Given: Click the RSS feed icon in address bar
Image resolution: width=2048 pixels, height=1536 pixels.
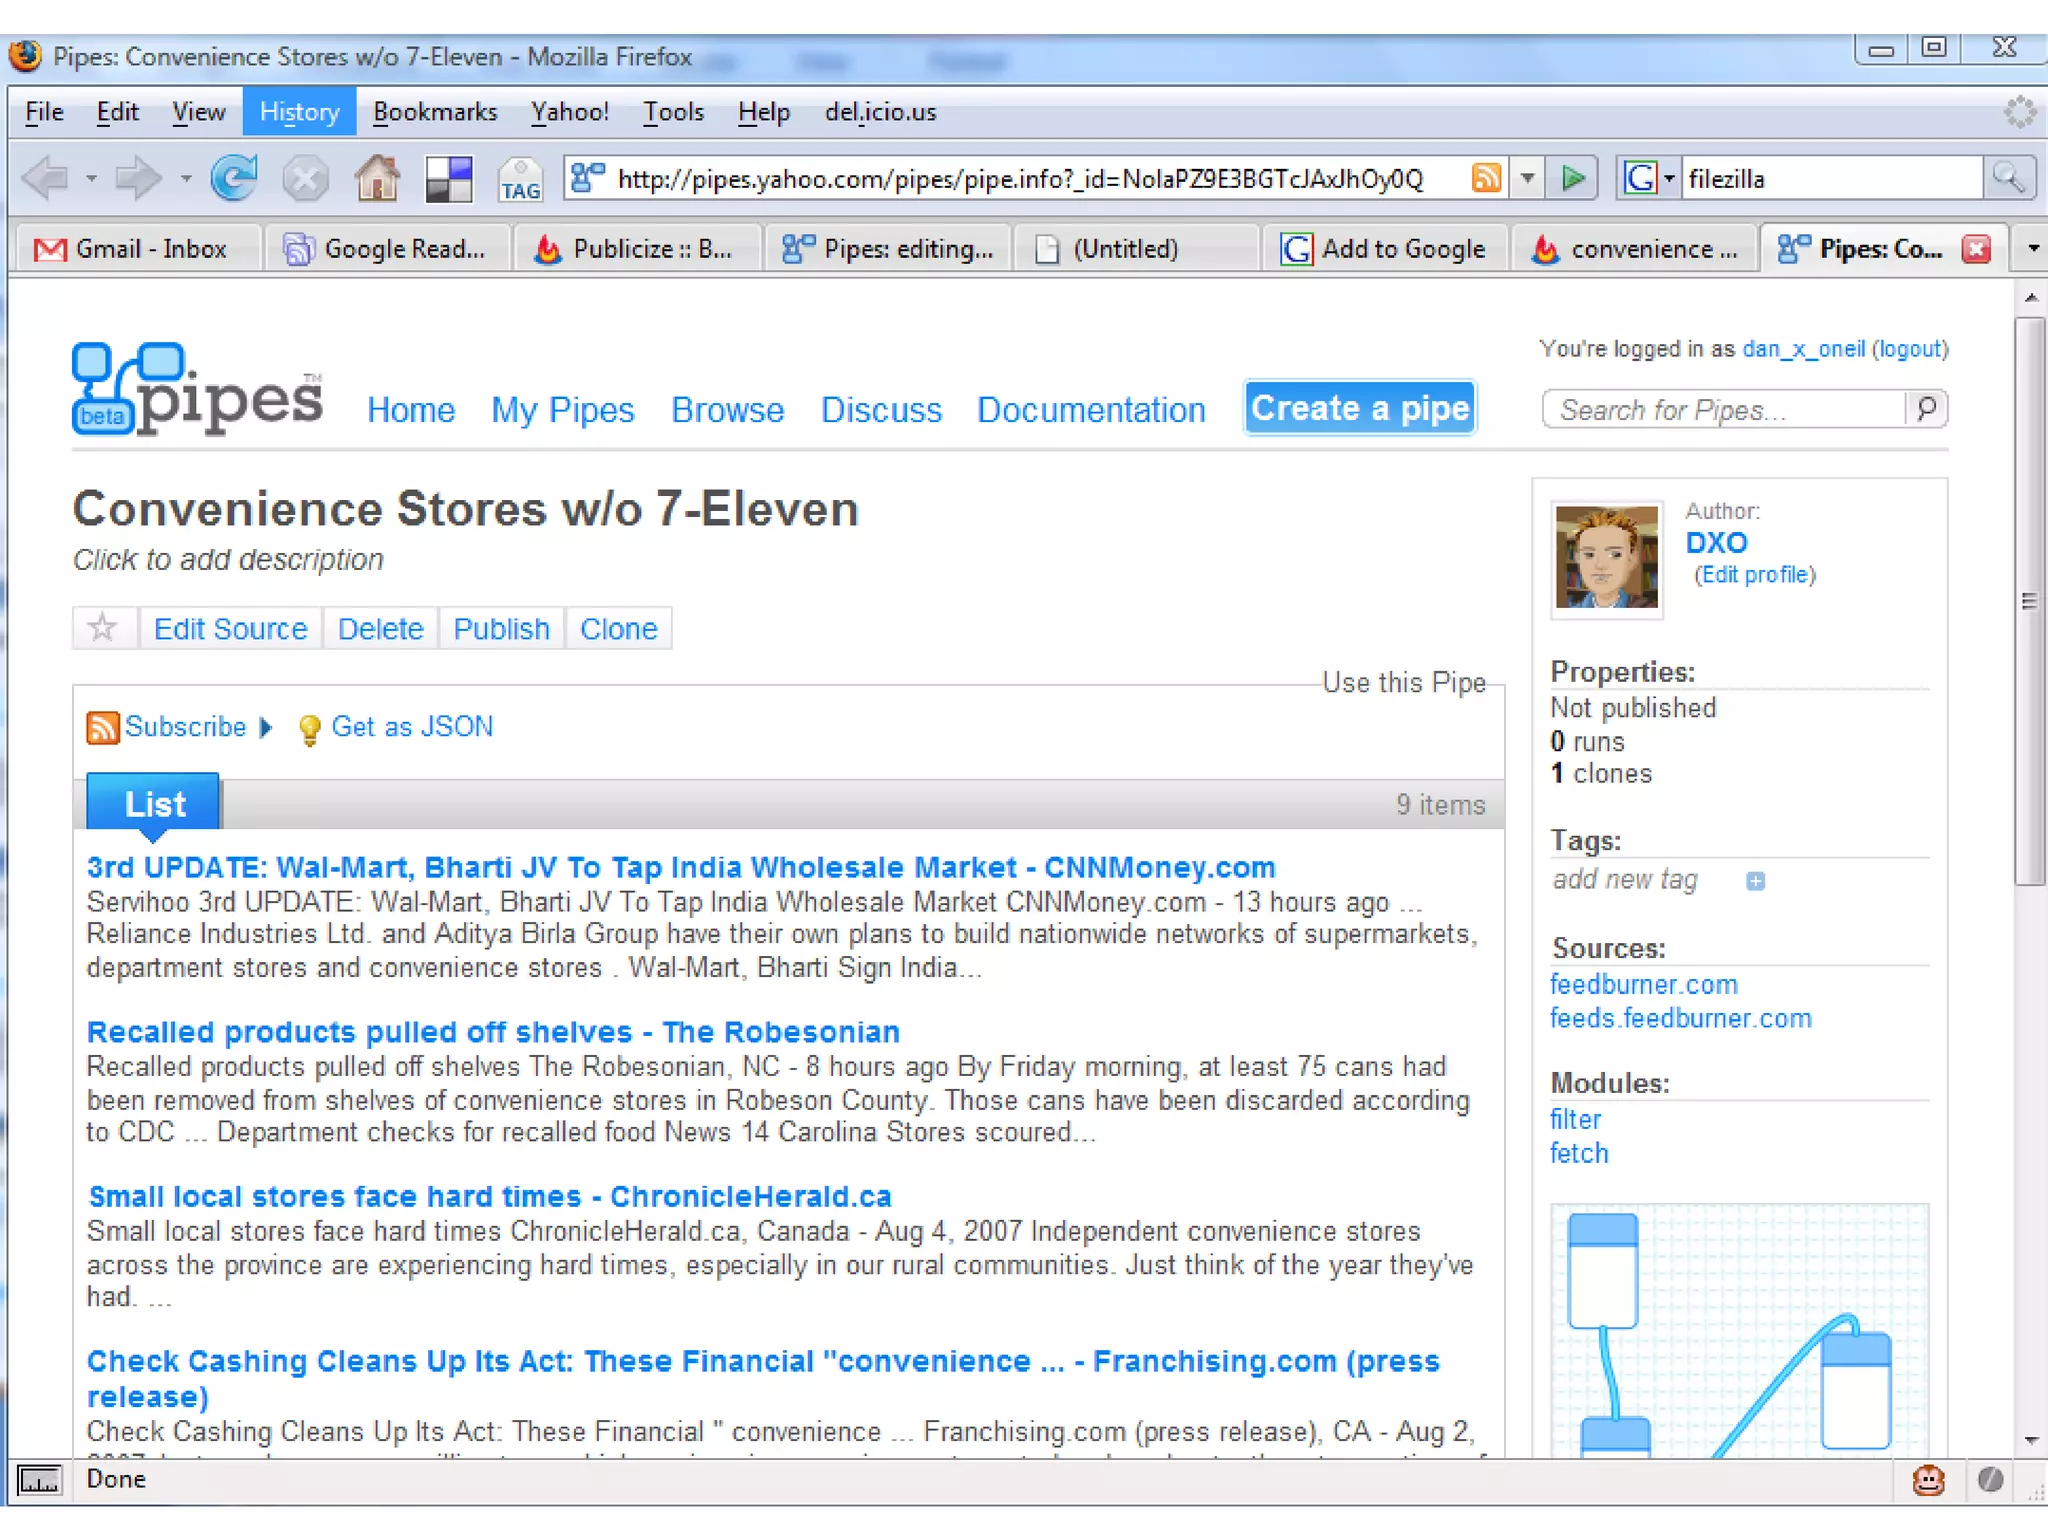Looking at the screenshot, I should pyautogui.click(x=1486, y=178).
